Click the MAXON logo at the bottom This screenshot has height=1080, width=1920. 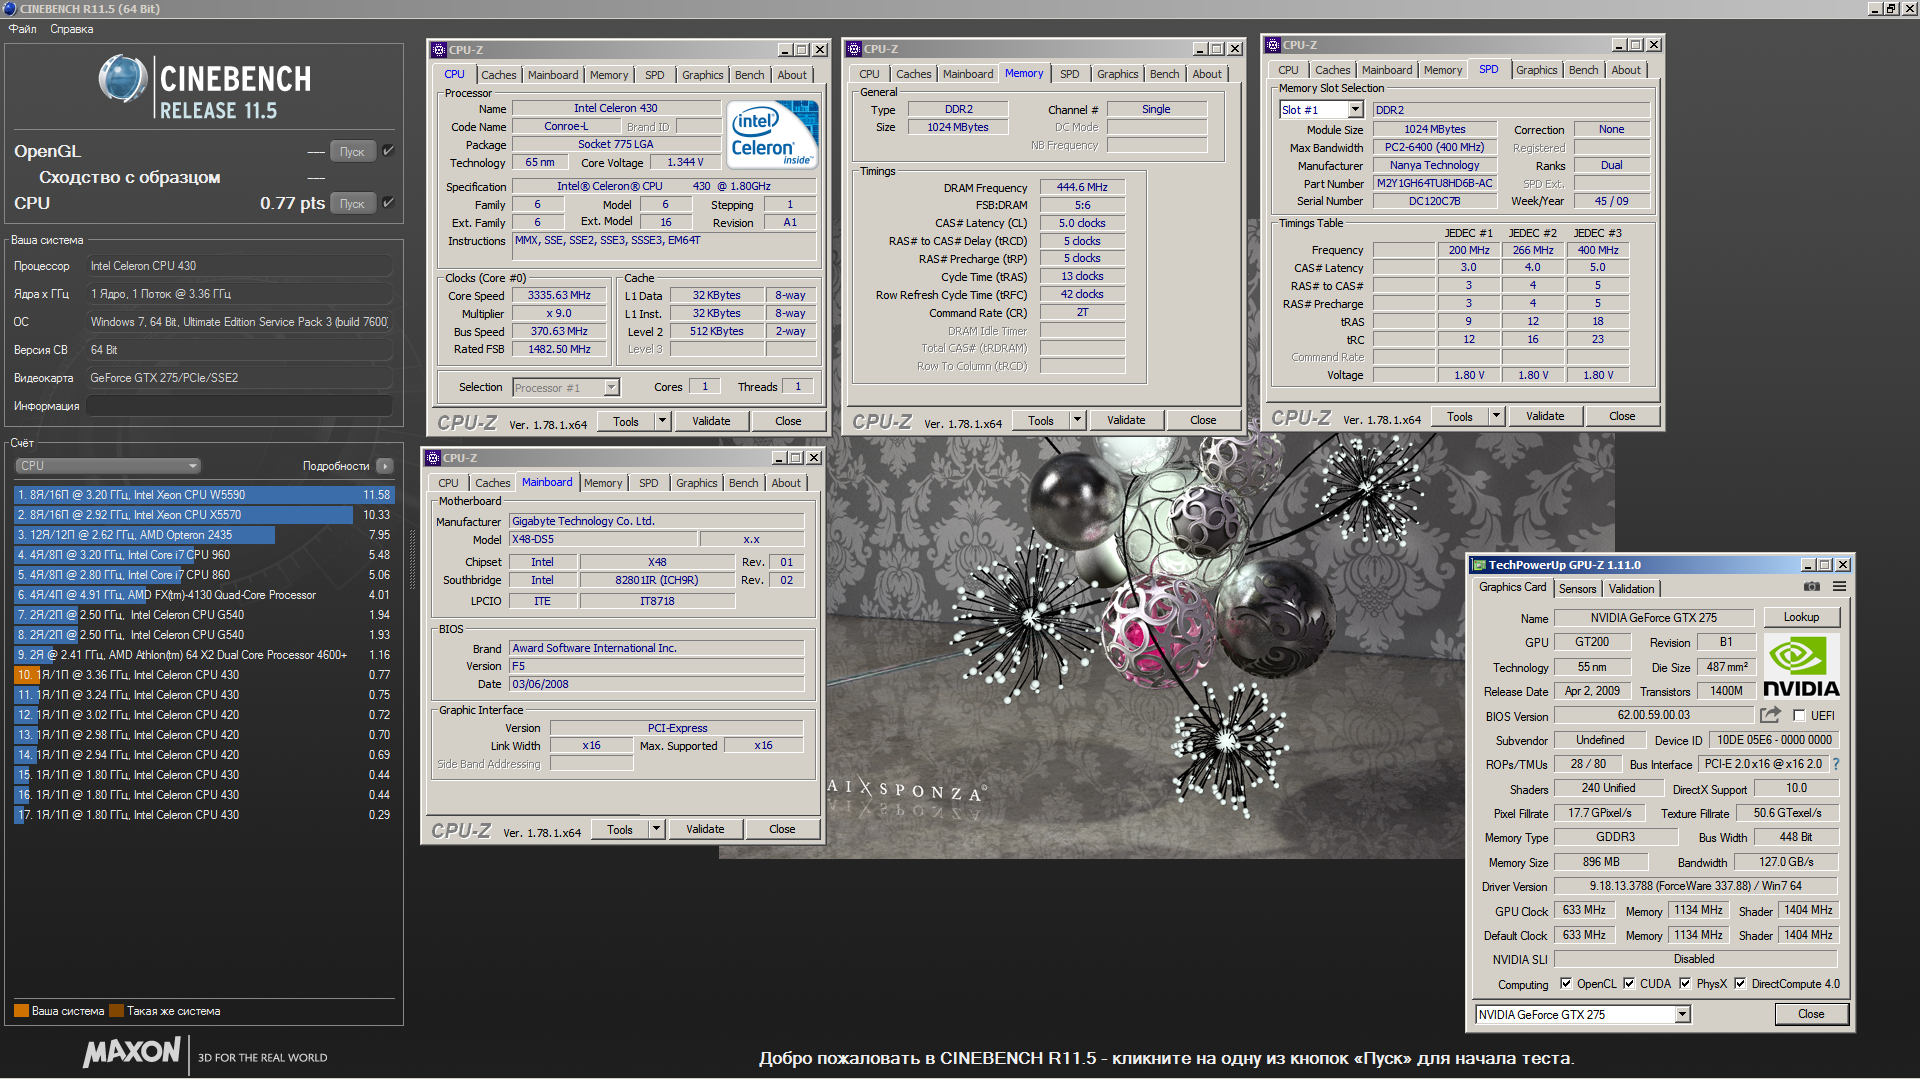pos(132,1052)
